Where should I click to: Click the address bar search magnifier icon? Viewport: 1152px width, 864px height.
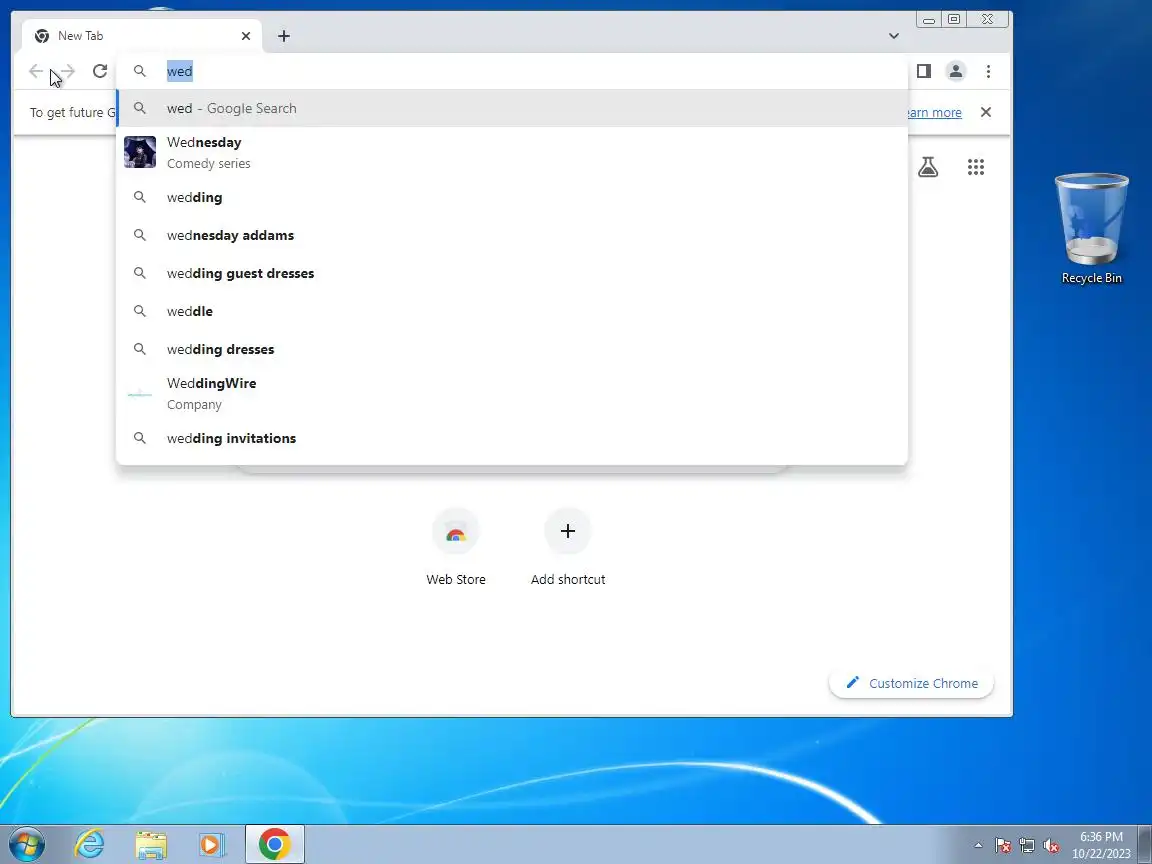pyautogui.click(x=140, y=71)
